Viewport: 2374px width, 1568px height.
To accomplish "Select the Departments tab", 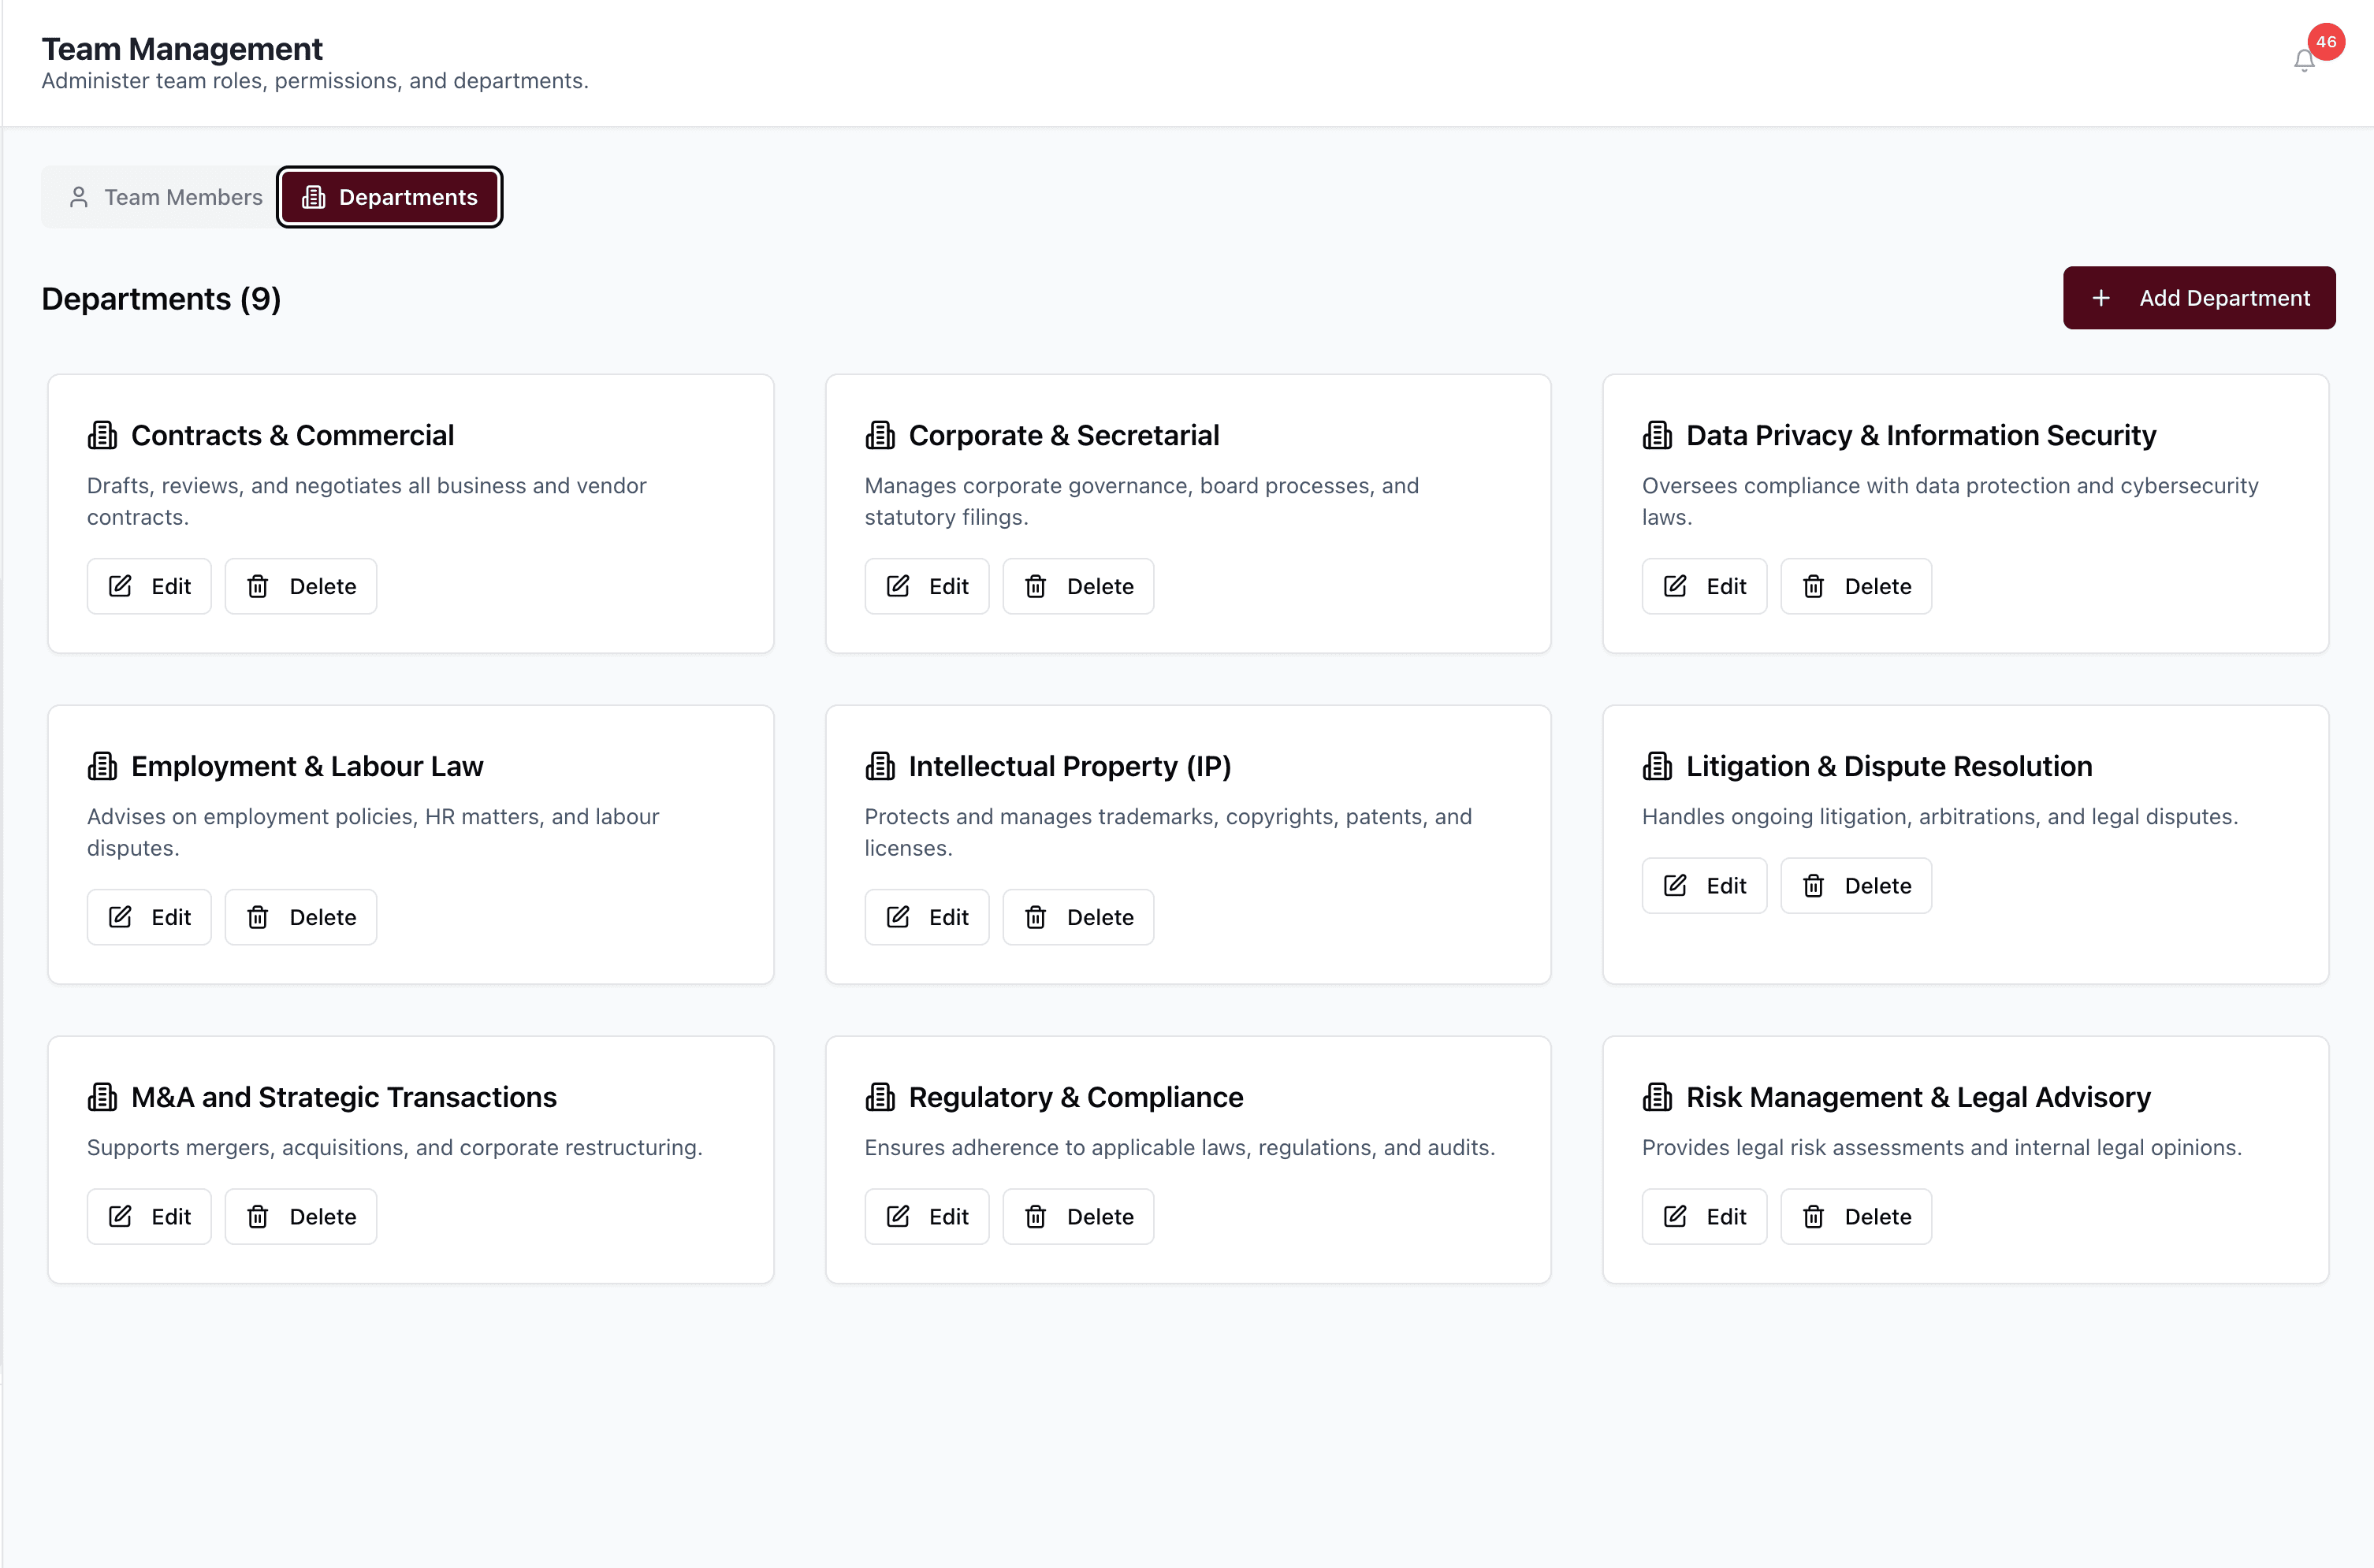I will [389, 197].
